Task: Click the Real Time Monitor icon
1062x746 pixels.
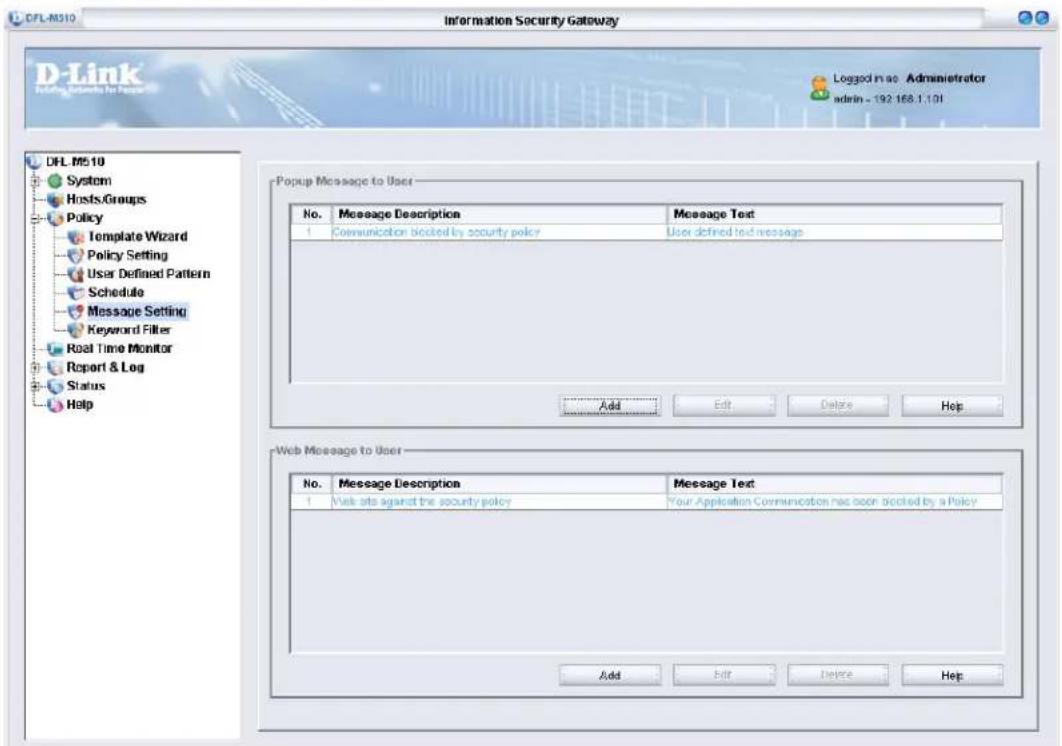Action: [55, 349]
